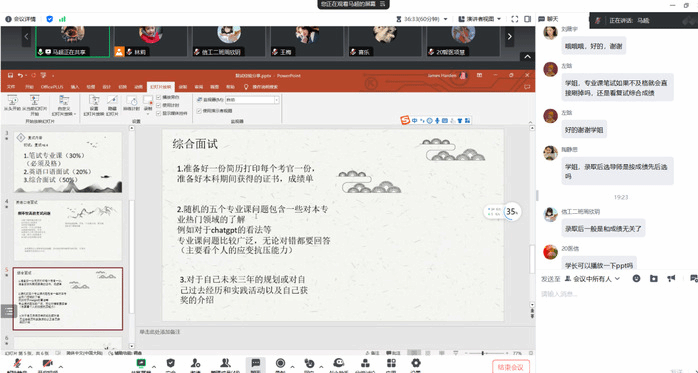Image resolution: width=698 pixels, height=373 pixels.
Task: Open the settings gear in the meeting toolbar
Action: pos(416,363)
